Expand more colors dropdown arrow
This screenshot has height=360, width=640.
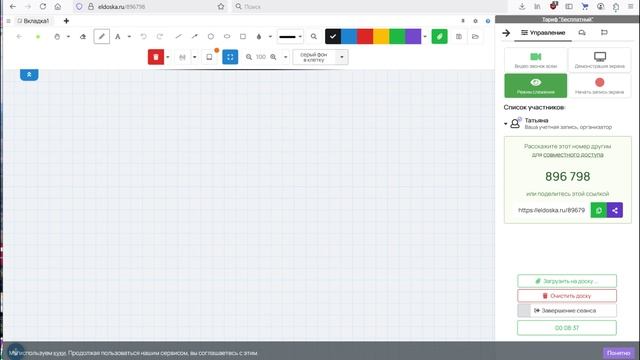pos(425,37)
